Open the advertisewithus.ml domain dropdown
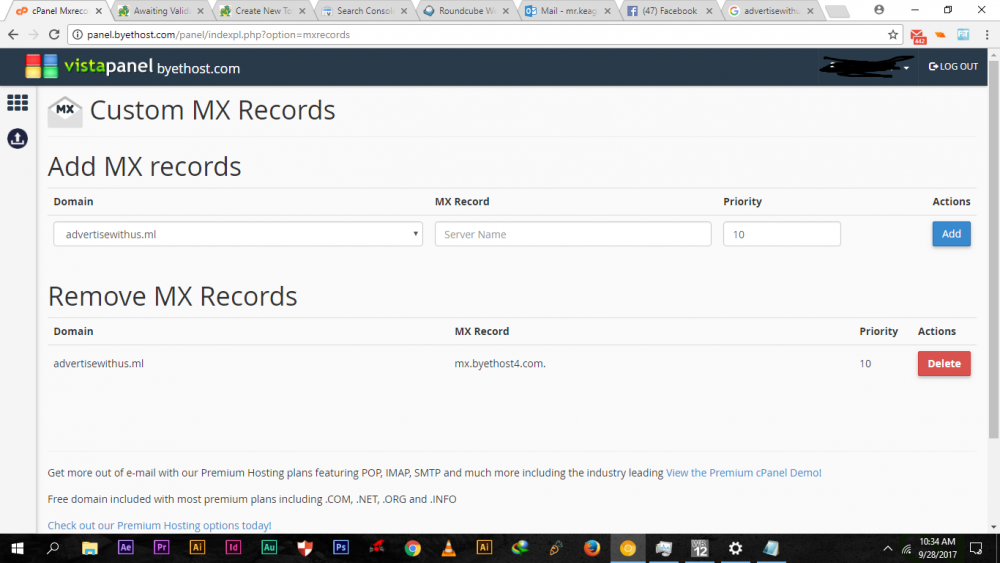Screen dimensions: 1000x563 pos(238,234)
